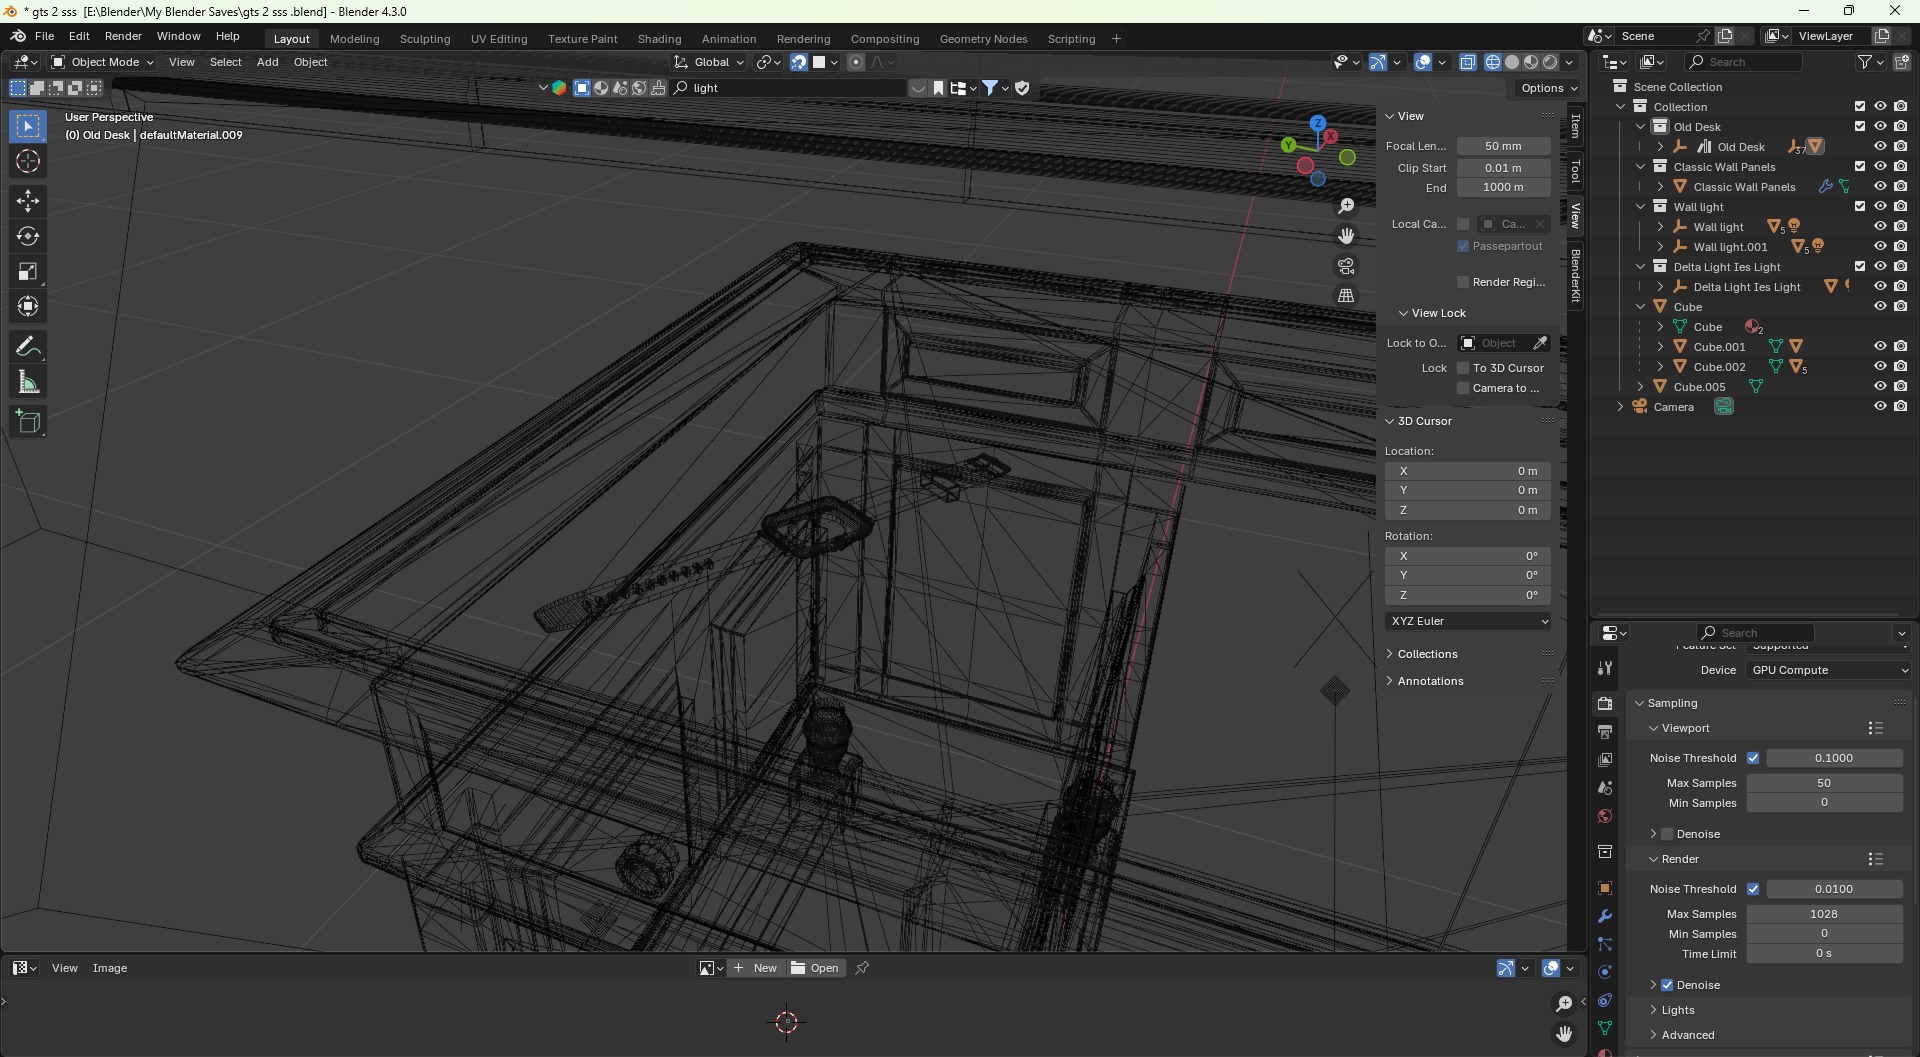The height and width of the screenshot is (1057, 1920).
Task: Select the Cursor tool in toolbar
Action: click(28, 162)
